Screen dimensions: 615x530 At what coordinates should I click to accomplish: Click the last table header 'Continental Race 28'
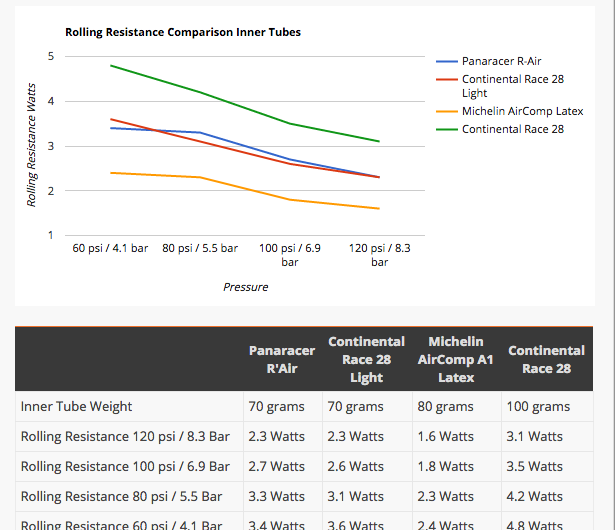[x=546, y=359]
